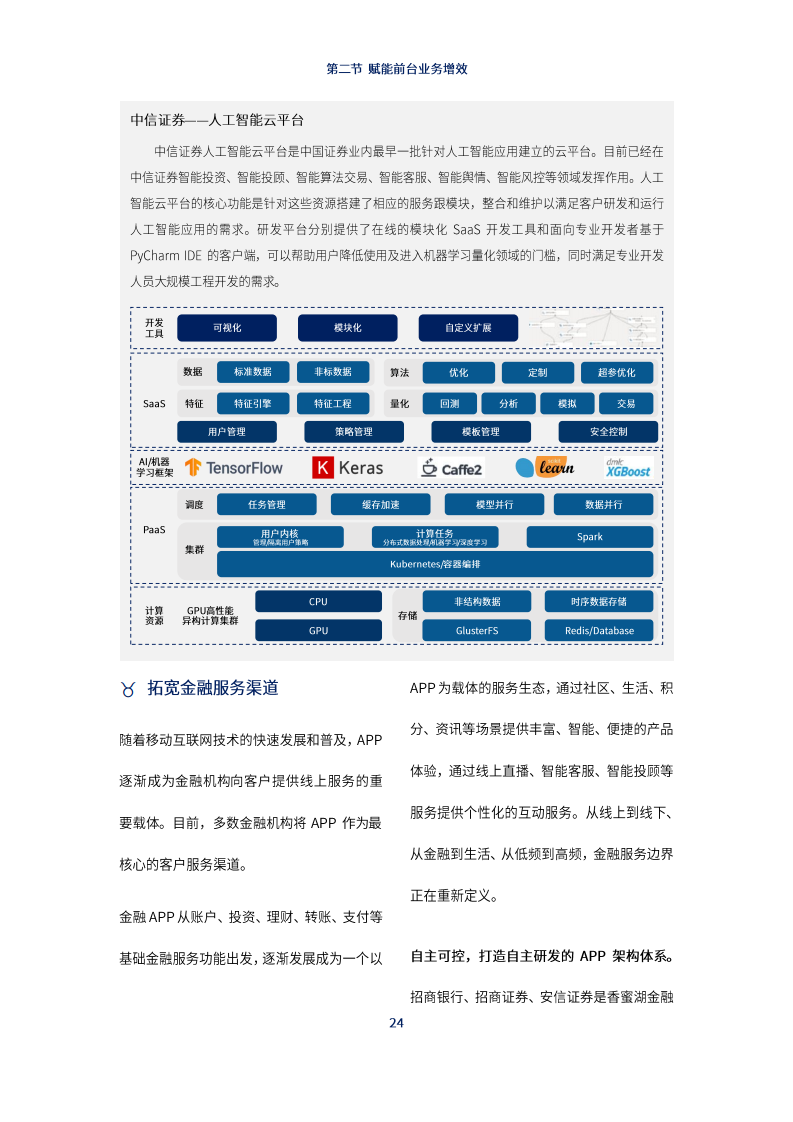Select the Spark block

point(589,537)
